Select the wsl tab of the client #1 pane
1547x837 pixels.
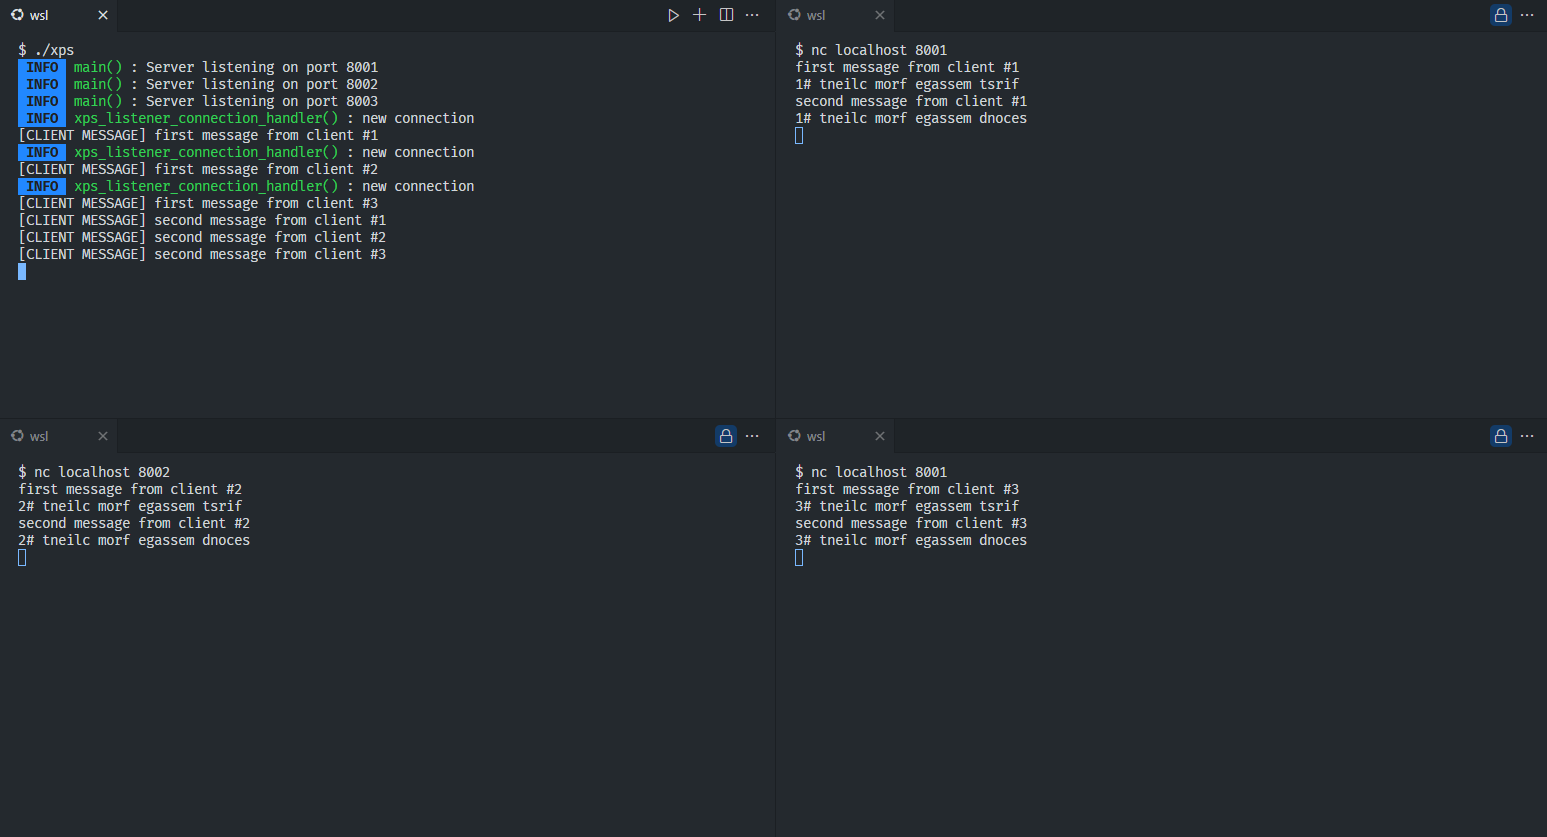pos(835,15)
